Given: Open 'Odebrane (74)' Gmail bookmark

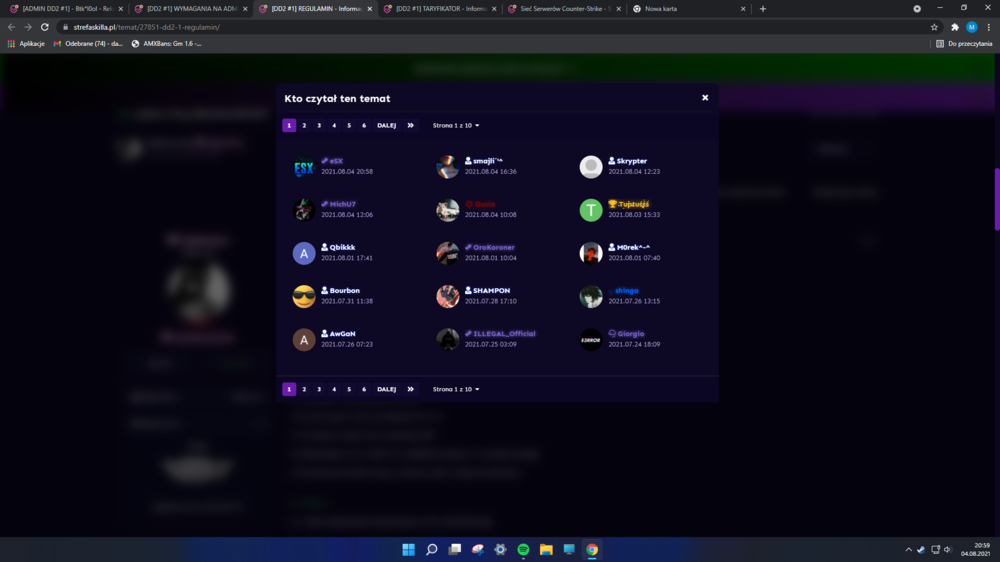Looking at the screenshot, I should pyautogui.click(x=88, y=43).
